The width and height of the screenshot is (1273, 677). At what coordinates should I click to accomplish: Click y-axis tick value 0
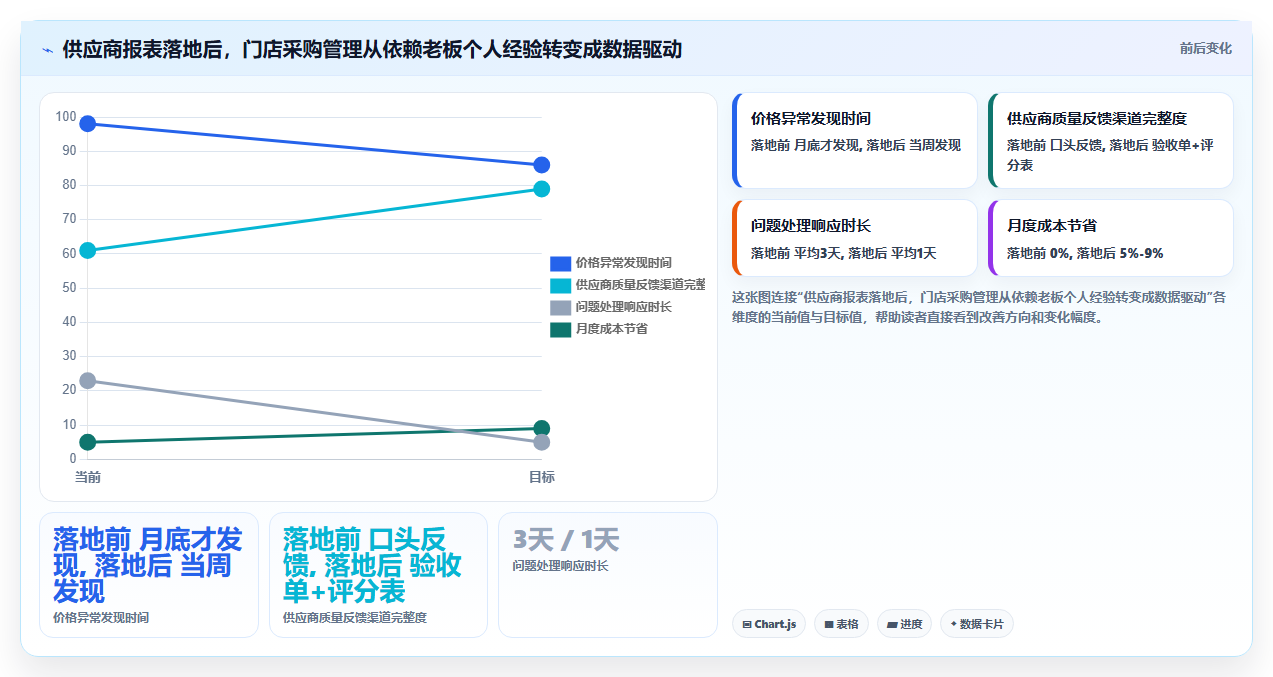point(73,459)
